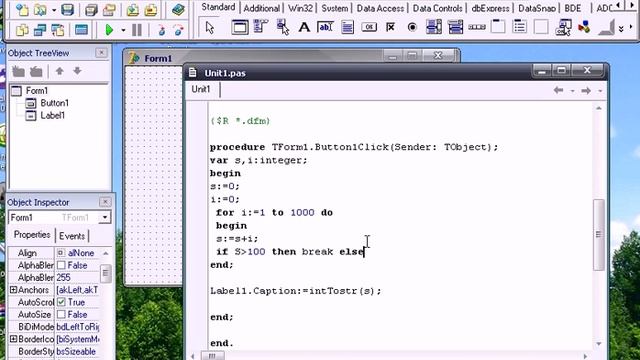Switch to the Additional palette tab
The width and height of the screenshot is (640, 360).
(x=262, y=8)
